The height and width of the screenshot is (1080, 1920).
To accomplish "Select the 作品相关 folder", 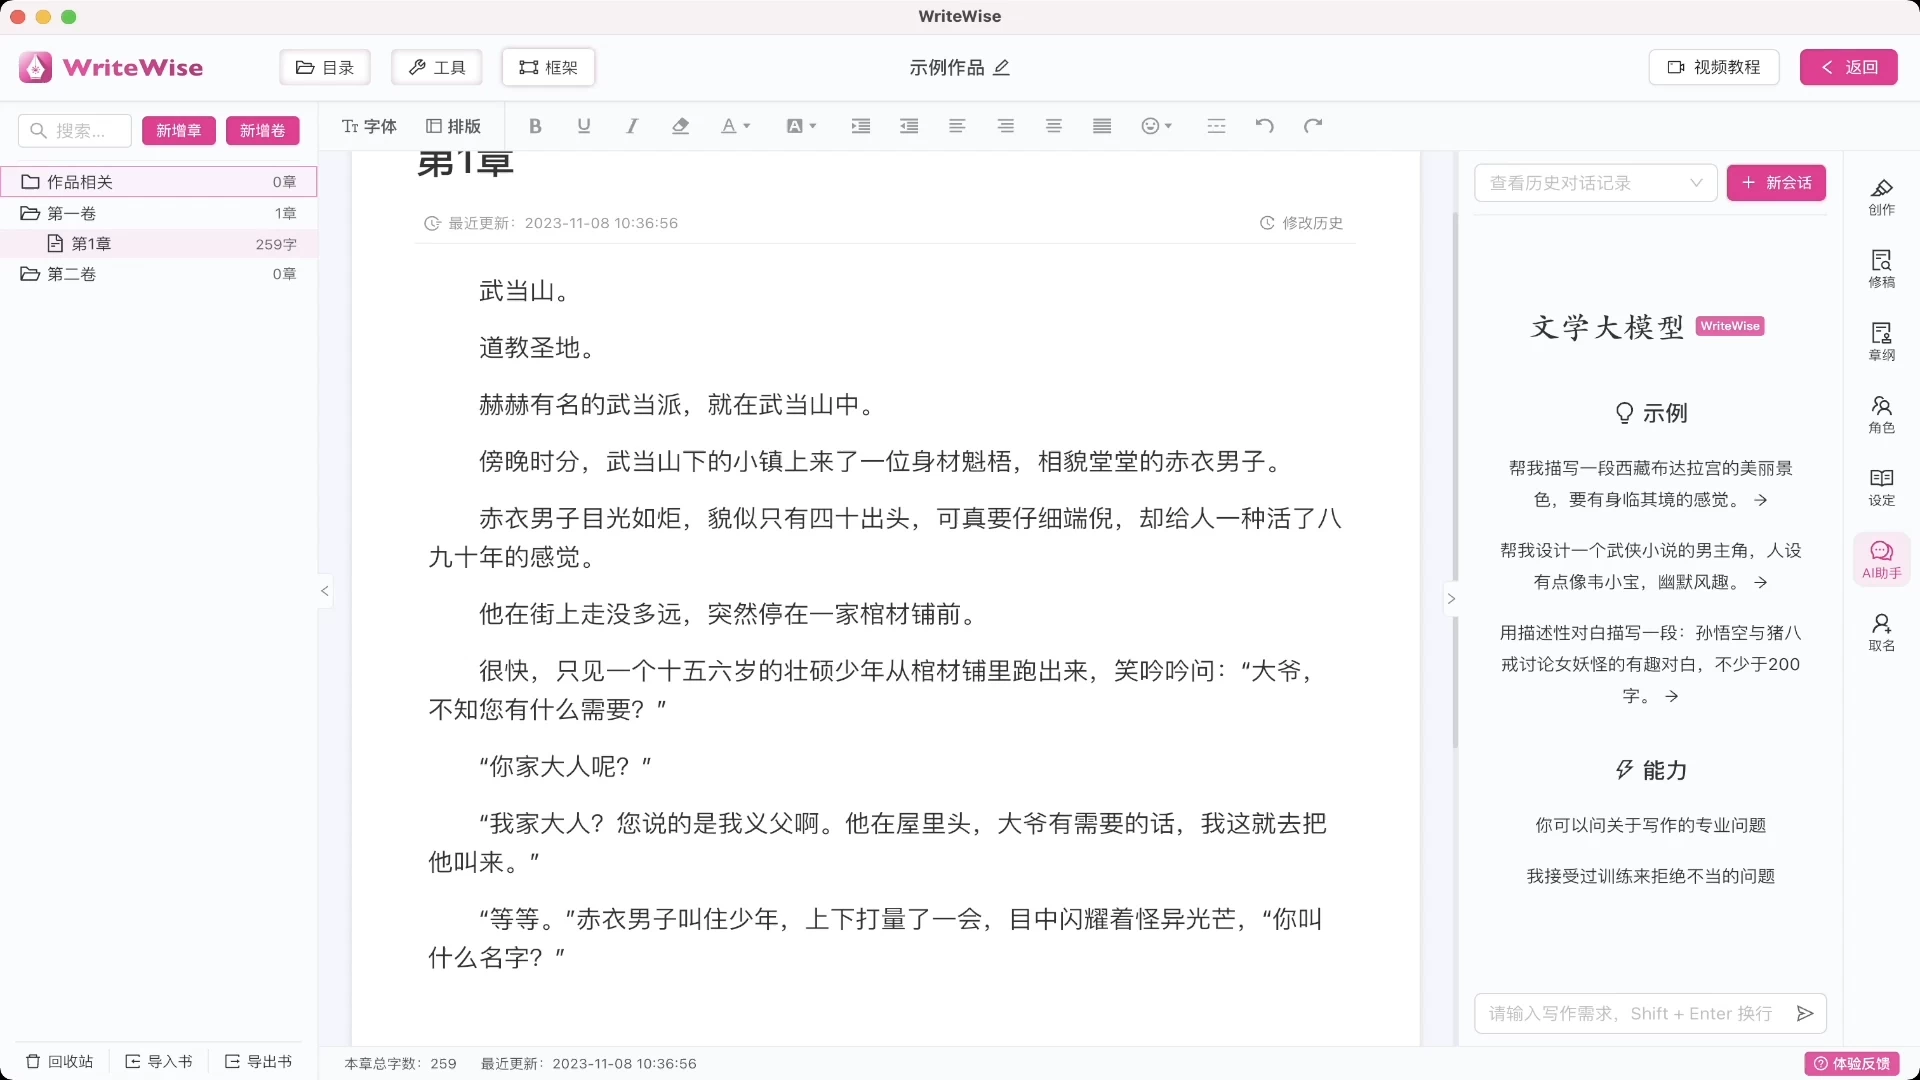I will pyautogui.click(x=159, y=182).
